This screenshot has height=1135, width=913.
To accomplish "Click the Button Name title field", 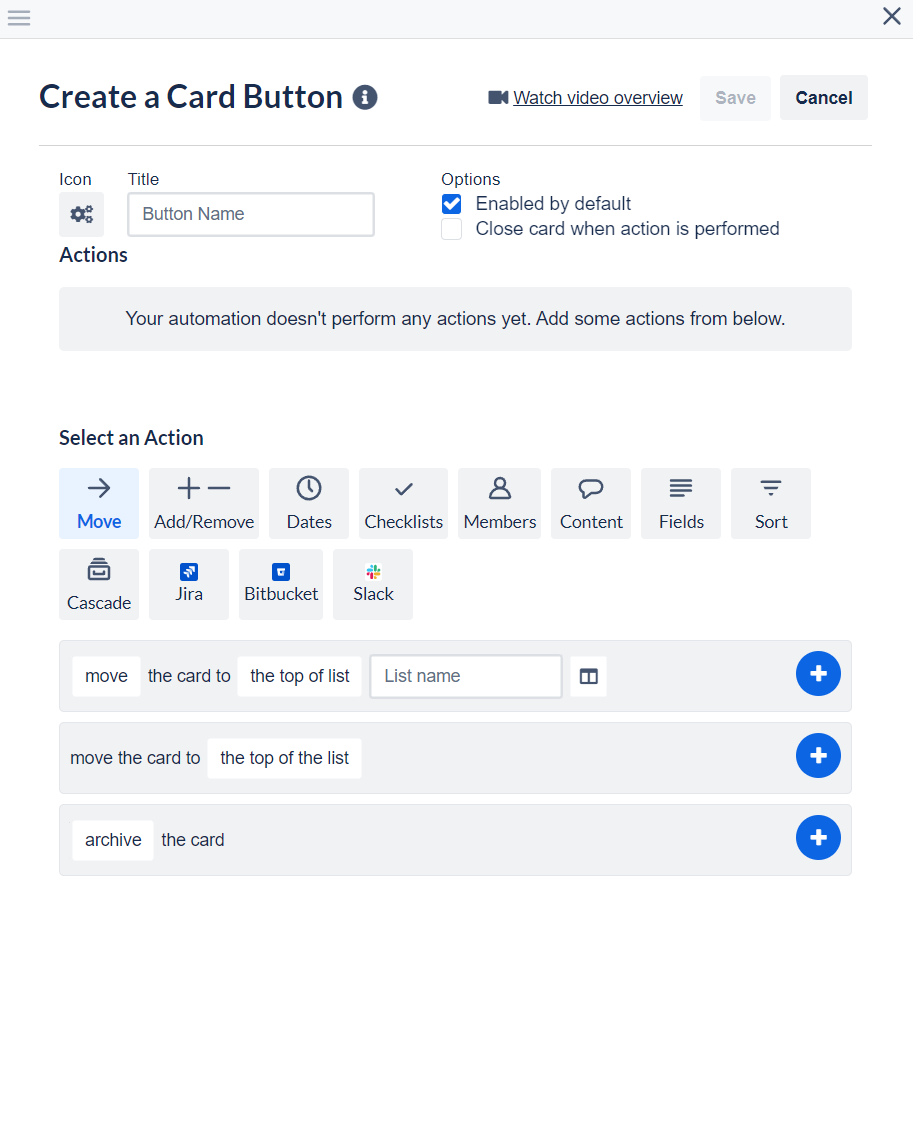I will tap(251, 214).
